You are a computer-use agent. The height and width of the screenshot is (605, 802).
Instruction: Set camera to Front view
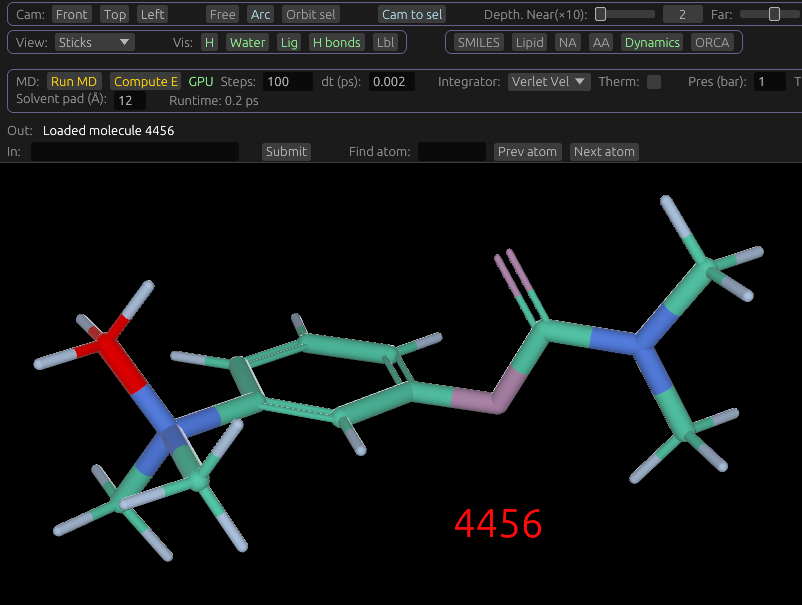point(72,15)
